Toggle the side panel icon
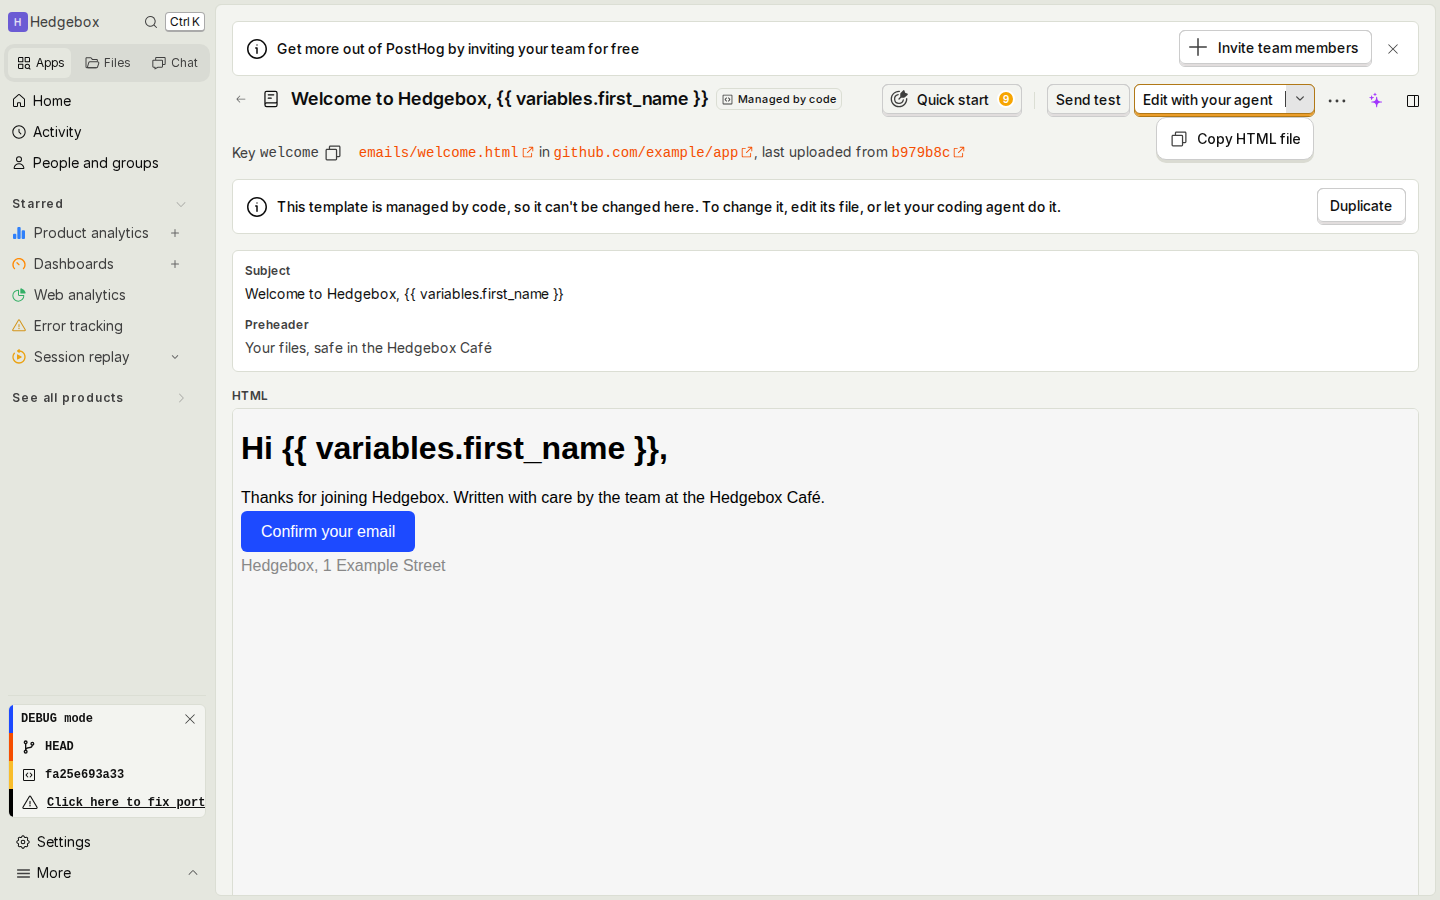1440x900 pixels. click(x=1413, y=100)
